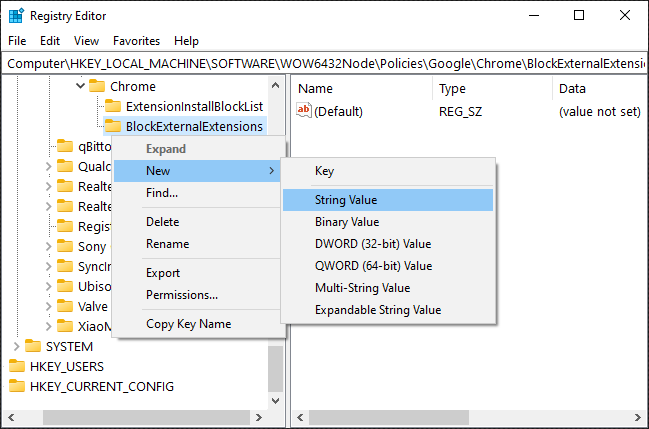Click the Chrome folder icon in tree
The image size is (649, 429).
[x=97, y=86]
